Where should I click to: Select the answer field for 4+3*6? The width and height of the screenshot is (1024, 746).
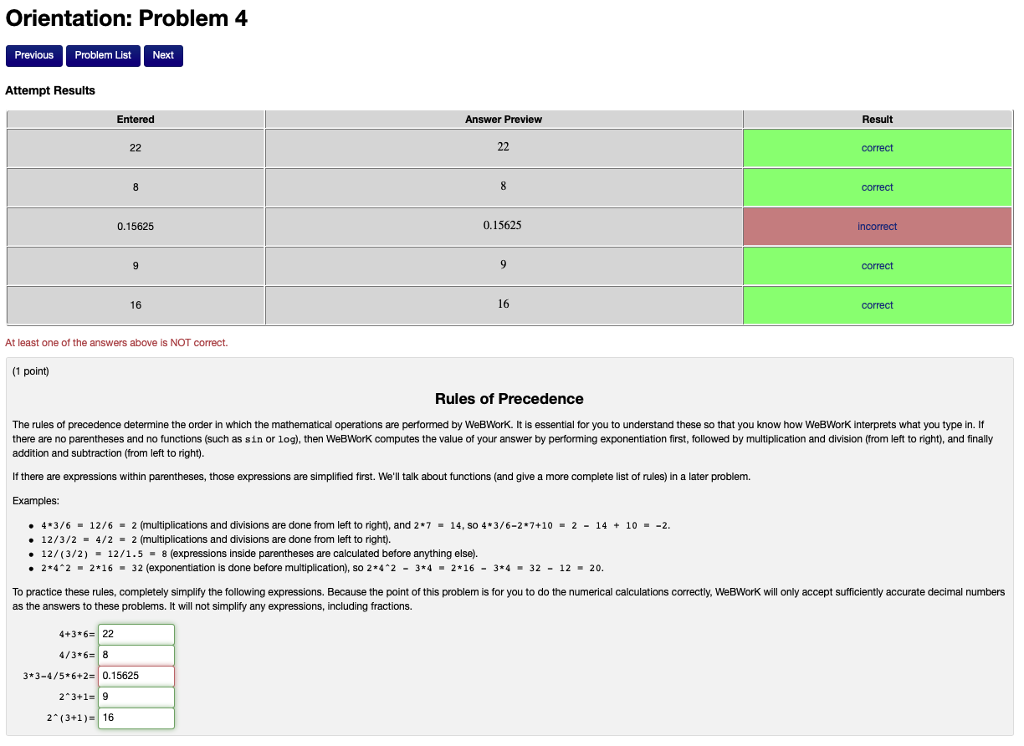[135, 633]
